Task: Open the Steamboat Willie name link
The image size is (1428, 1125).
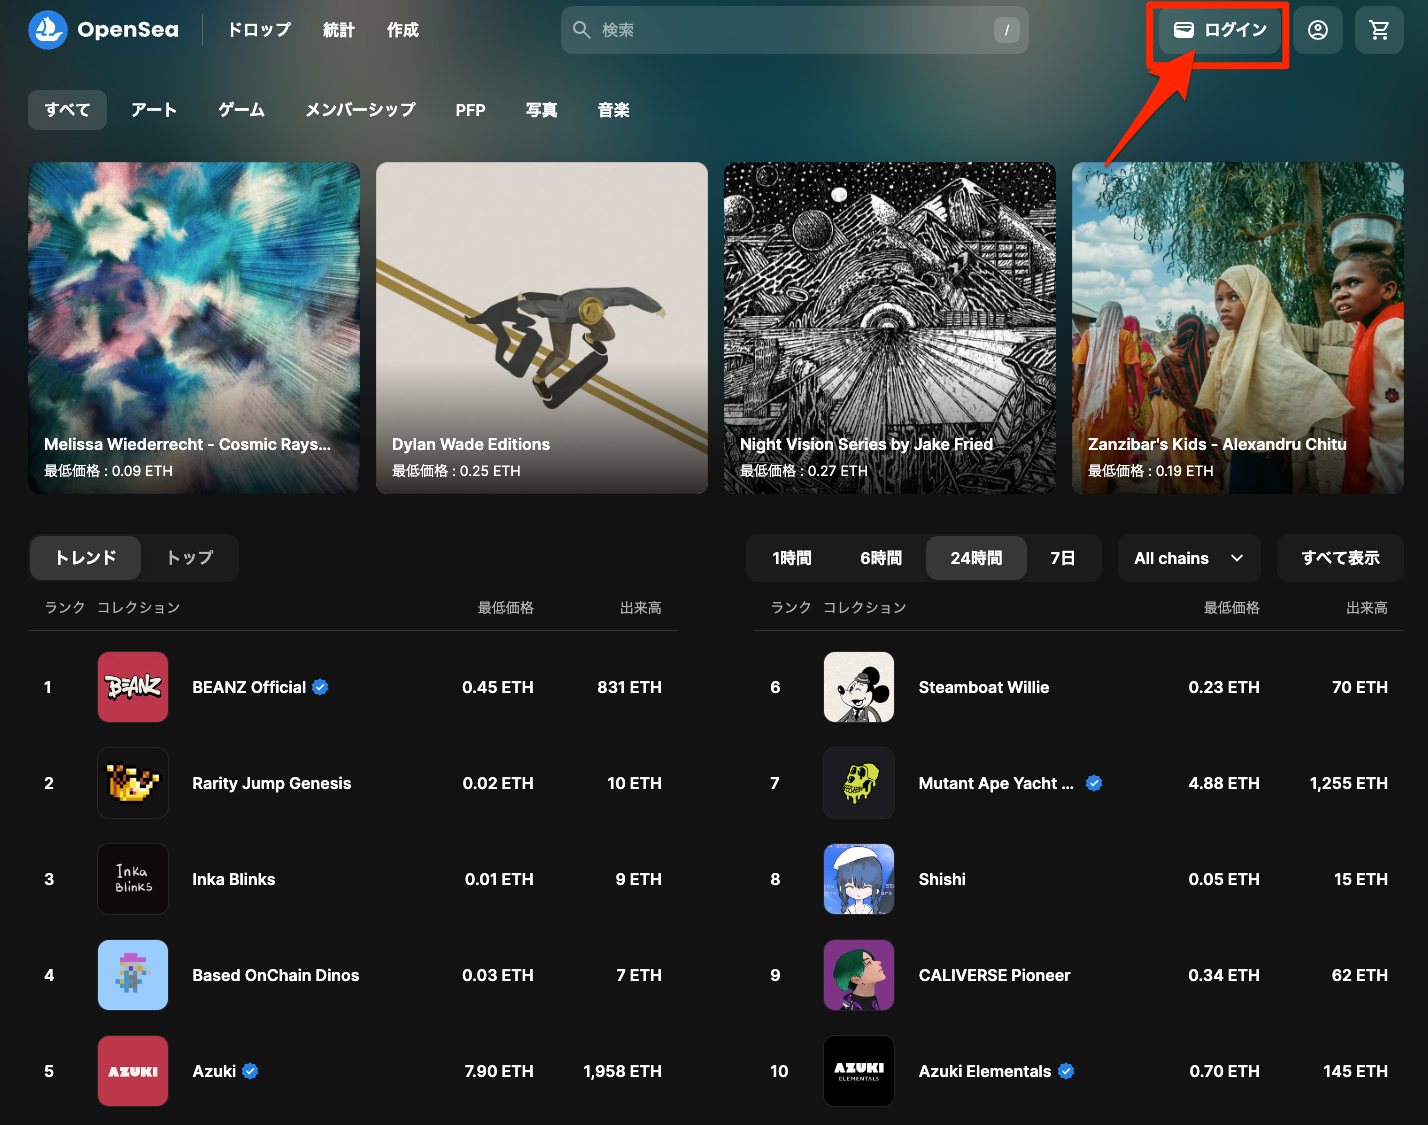Action: (x=984, y=687)
